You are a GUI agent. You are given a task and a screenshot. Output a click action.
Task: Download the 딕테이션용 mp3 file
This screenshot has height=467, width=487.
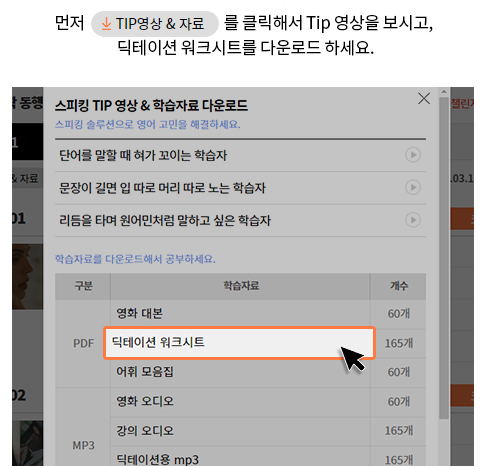pos(240,457)
